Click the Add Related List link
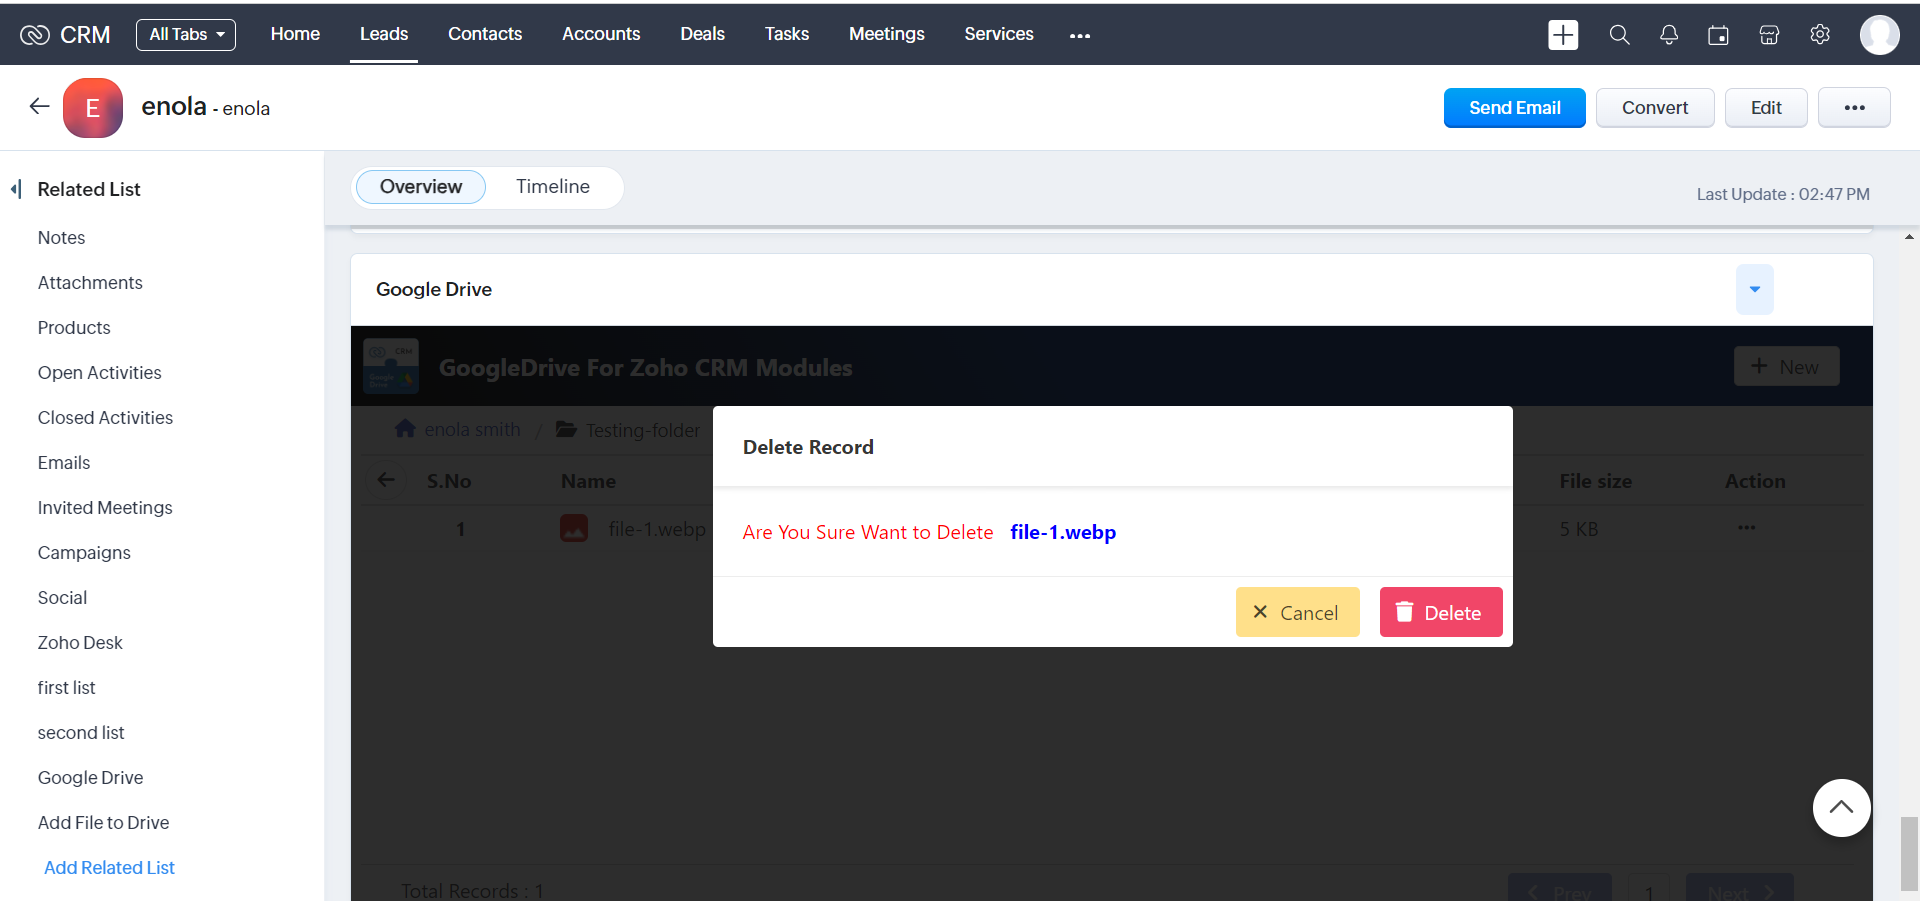1920x901 pixels. click(x=109, y=868)
